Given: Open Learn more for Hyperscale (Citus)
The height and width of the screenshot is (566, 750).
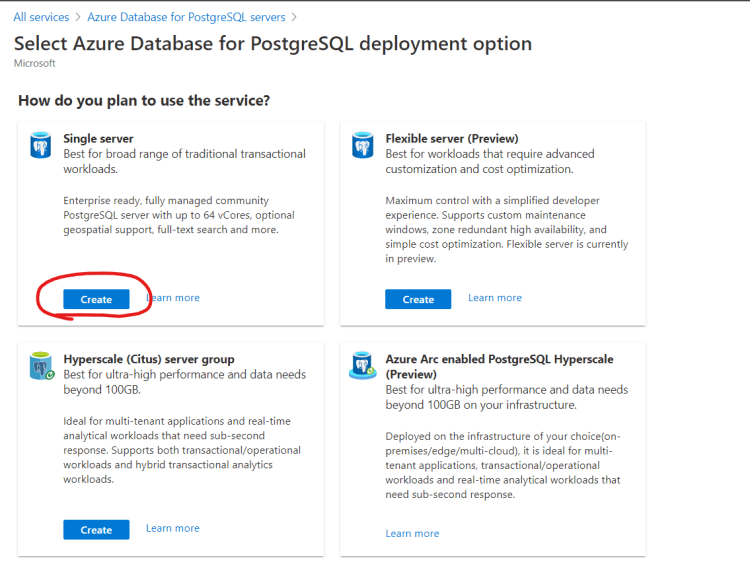Looking at the screenshot, I should pyautogui.click(x=173, y=528).
